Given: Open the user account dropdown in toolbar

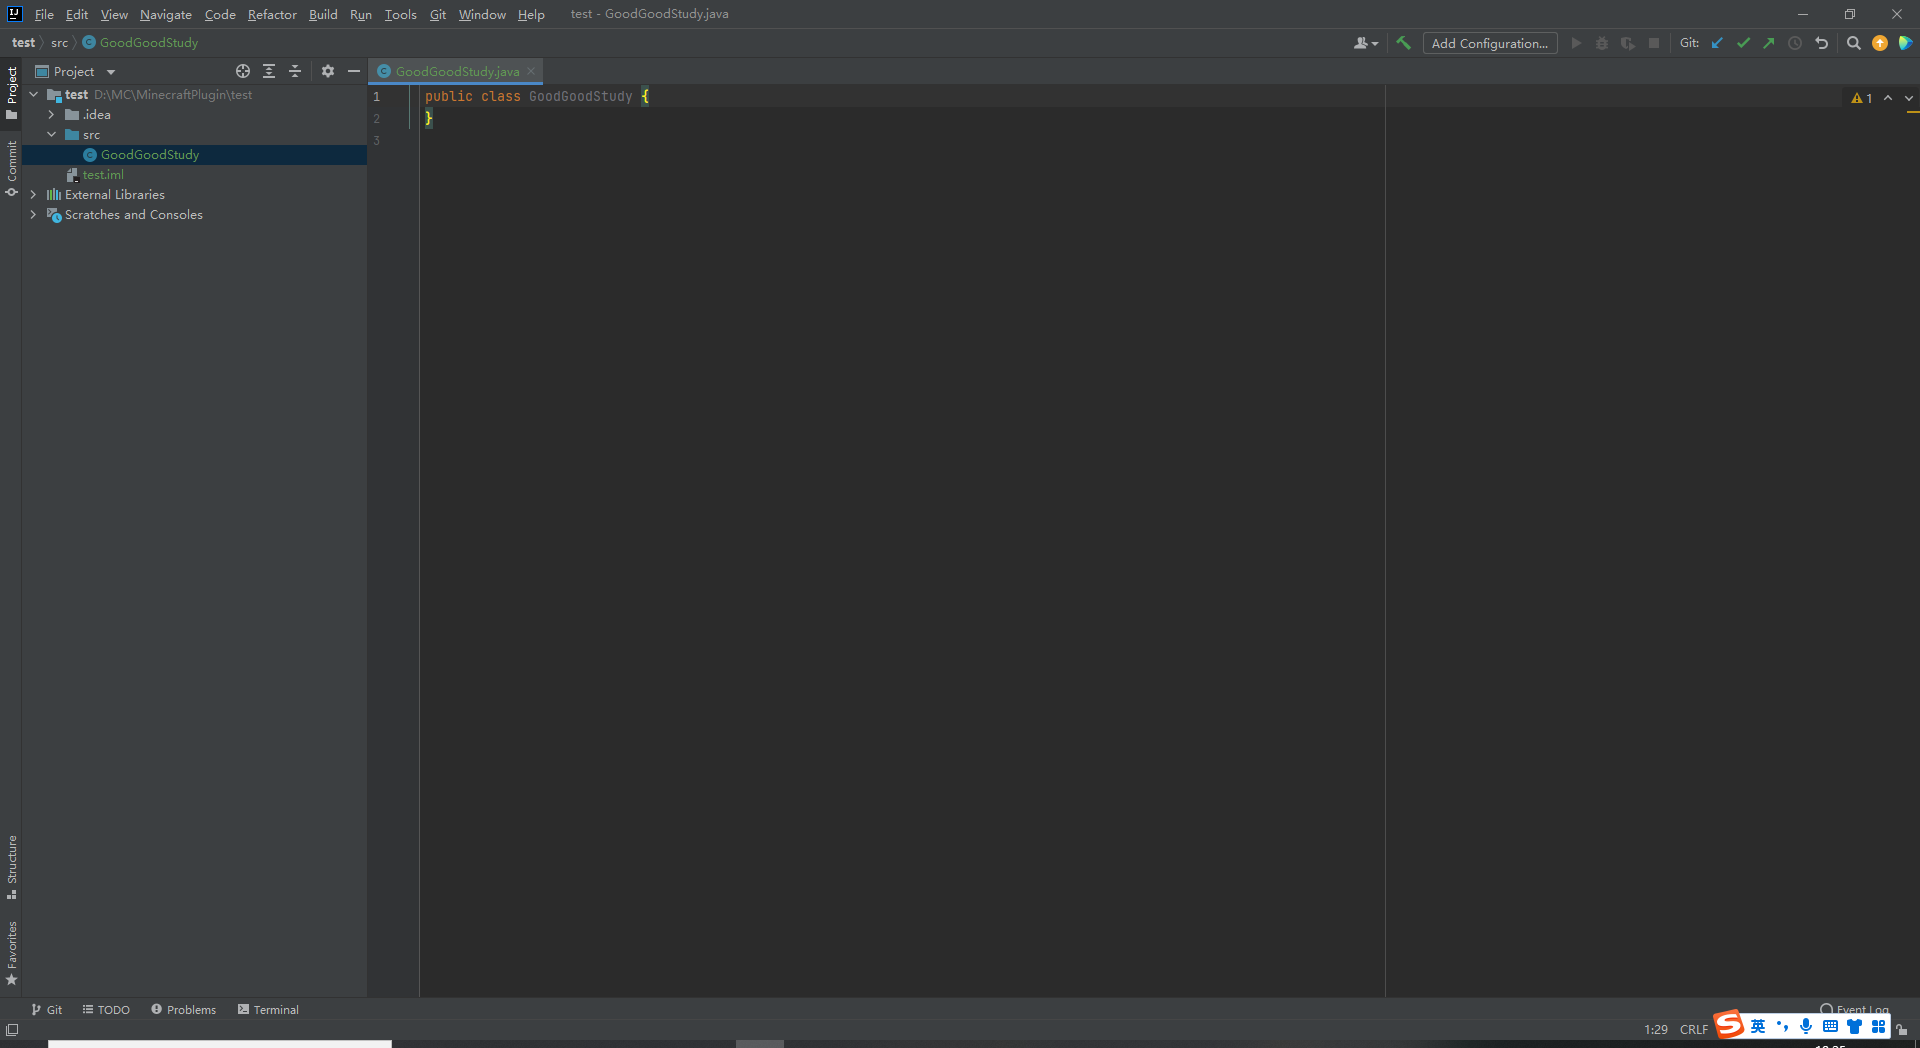Looking at the screenshot, I should click(x=1366, y=43).
